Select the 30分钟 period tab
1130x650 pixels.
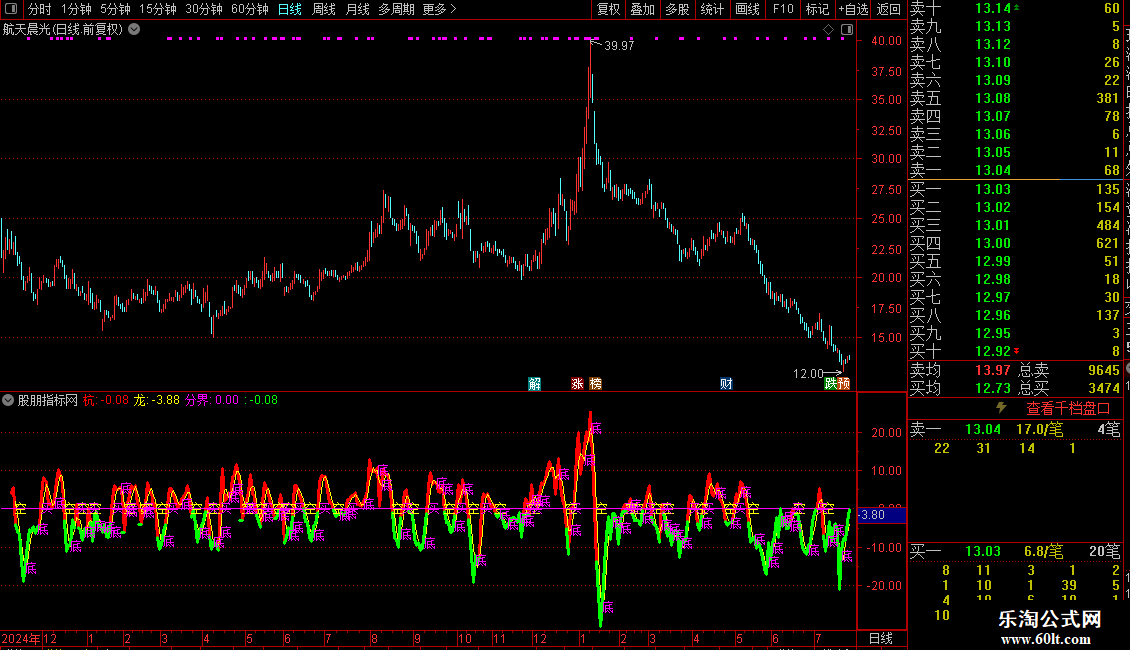pos(203,9)
